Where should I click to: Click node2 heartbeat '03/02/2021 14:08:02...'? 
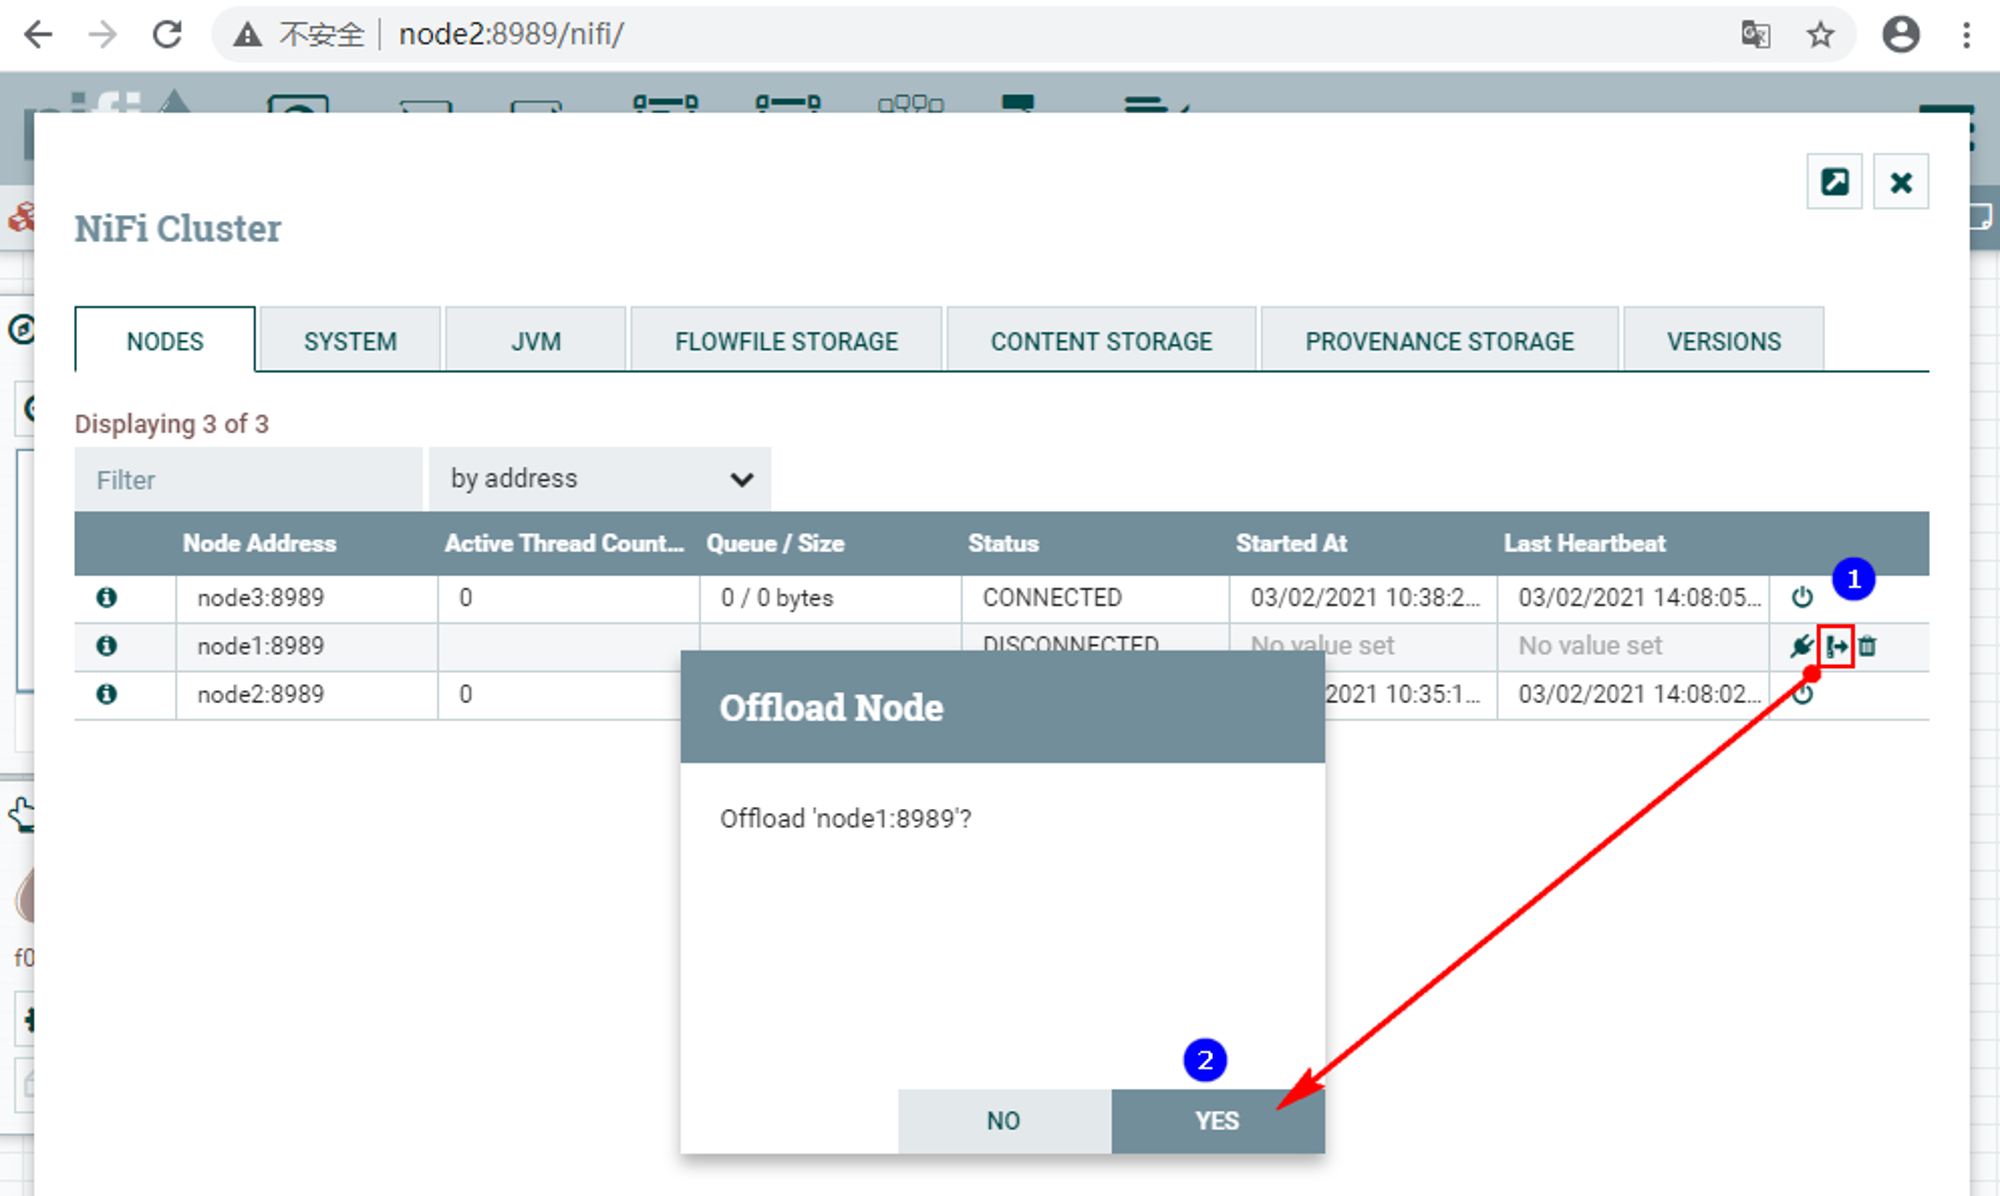tap(1639, 694)
